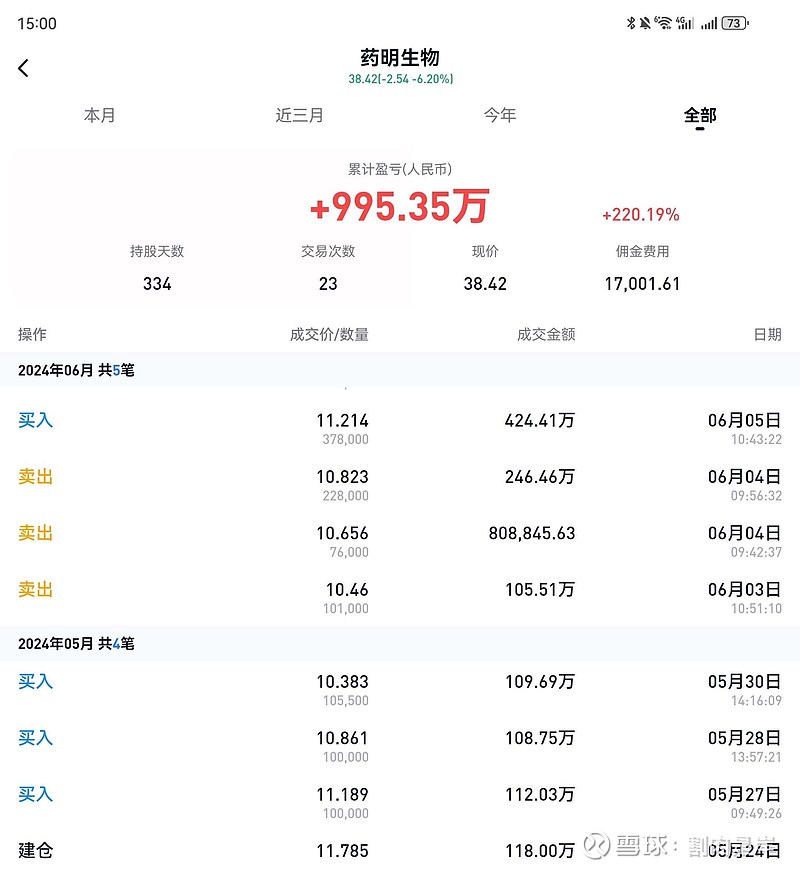
Task: Tap the date 05月27日
Action: (744, 794)
